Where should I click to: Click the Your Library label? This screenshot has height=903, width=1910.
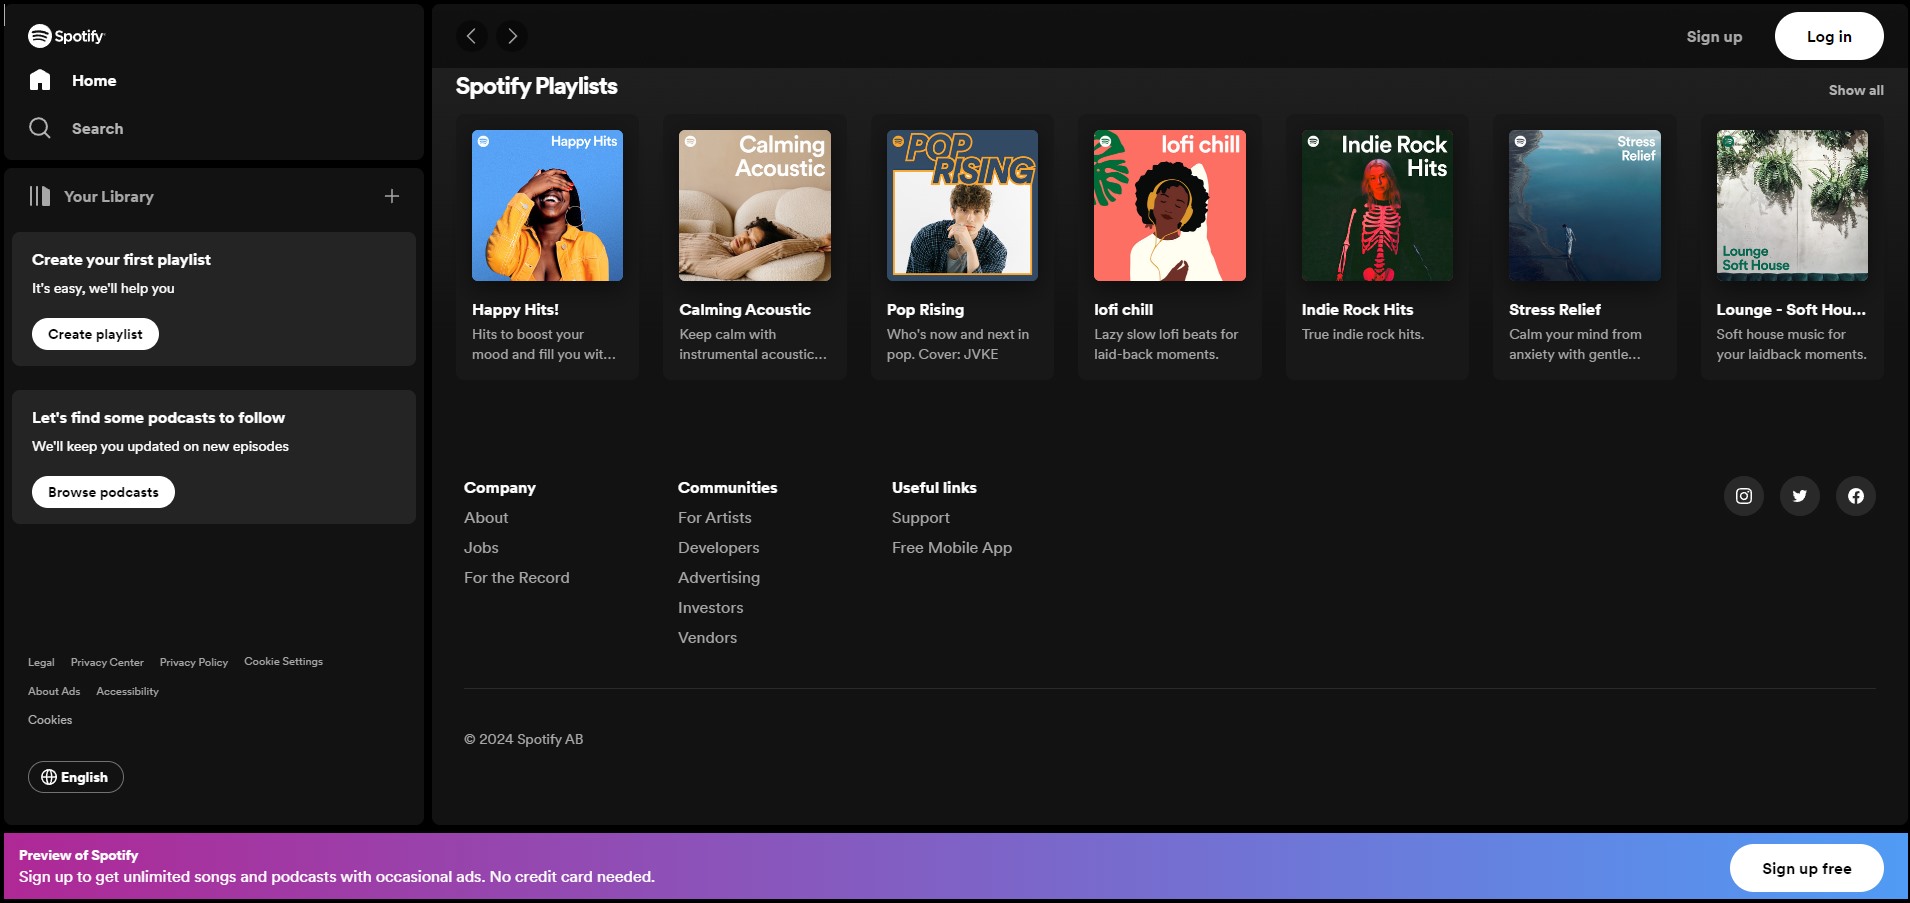(x=109, y=196)
